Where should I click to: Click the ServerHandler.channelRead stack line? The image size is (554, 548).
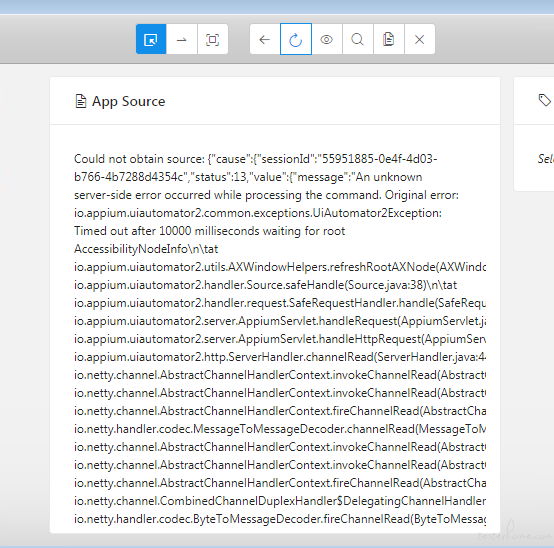[x=280, y=357]
